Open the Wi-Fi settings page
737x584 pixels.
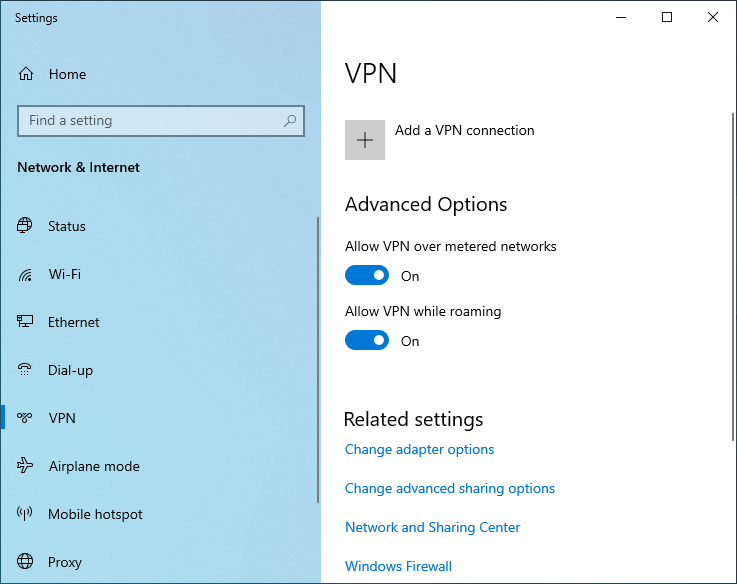coord(64,274)
